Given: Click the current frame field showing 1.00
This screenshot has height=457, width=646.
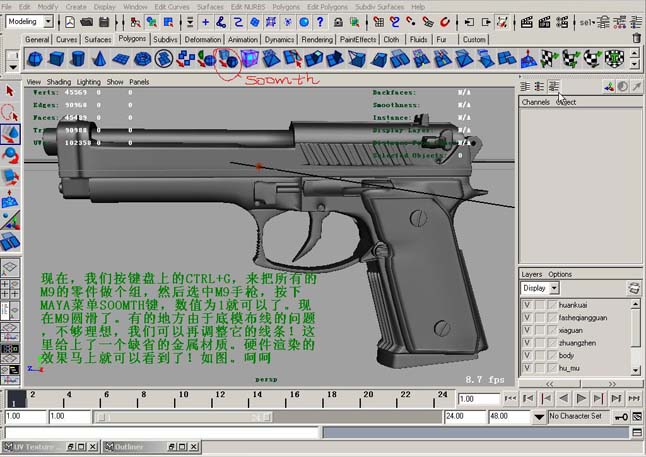Looking at the screenshot, I should (478, 399).
